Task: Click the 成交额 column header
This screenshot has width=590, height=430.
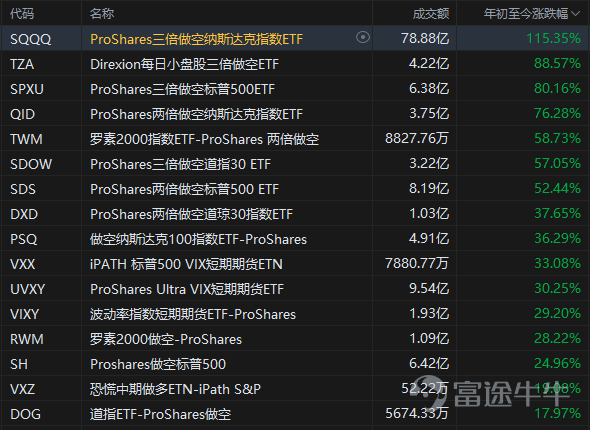Action: pyautogui.click(x=431, y=14)
